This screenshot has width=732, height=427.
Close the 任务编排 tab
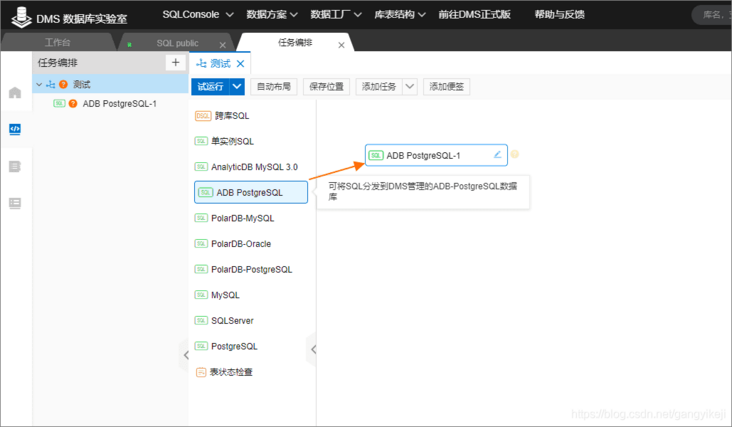click(x=341, y=45)
